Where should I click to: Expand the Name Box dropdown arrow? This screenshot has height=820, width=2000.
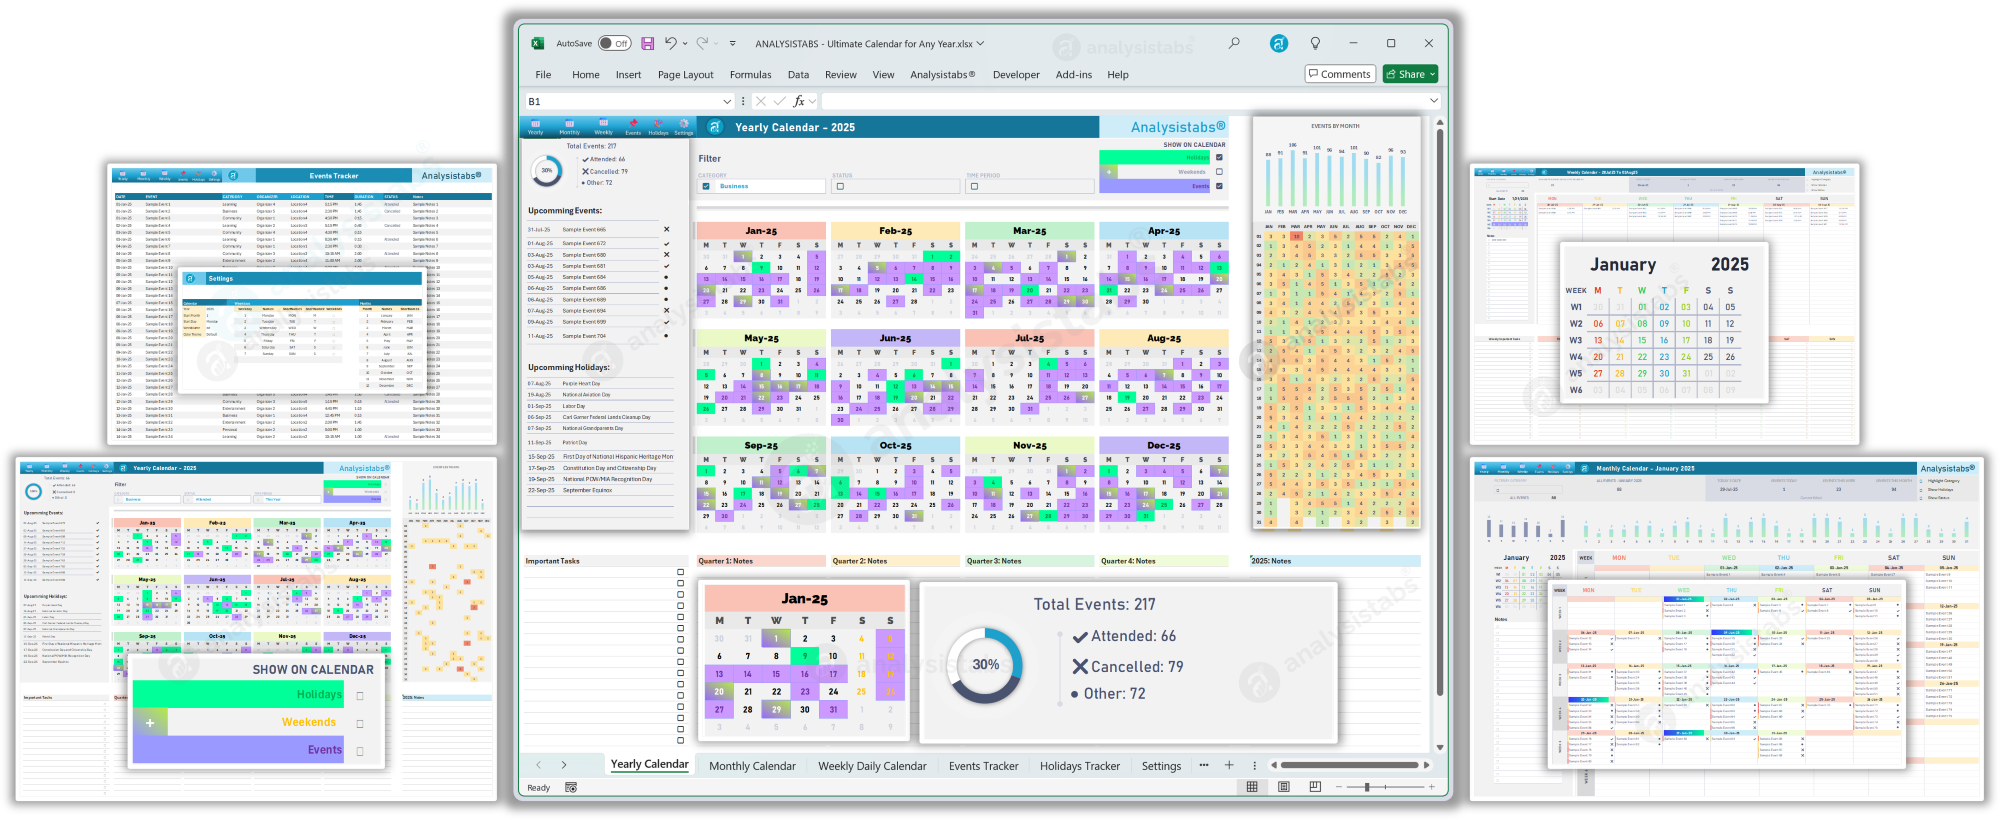coord(727,101)
